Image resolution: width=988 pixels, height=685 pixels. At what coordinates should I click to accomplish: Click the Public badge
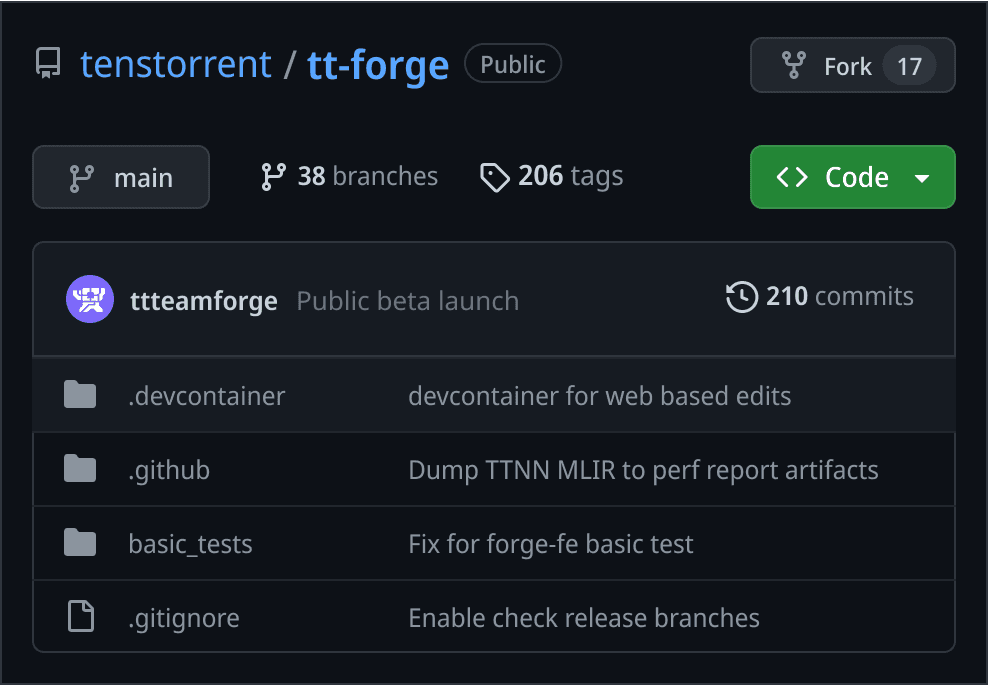(513, 63)
